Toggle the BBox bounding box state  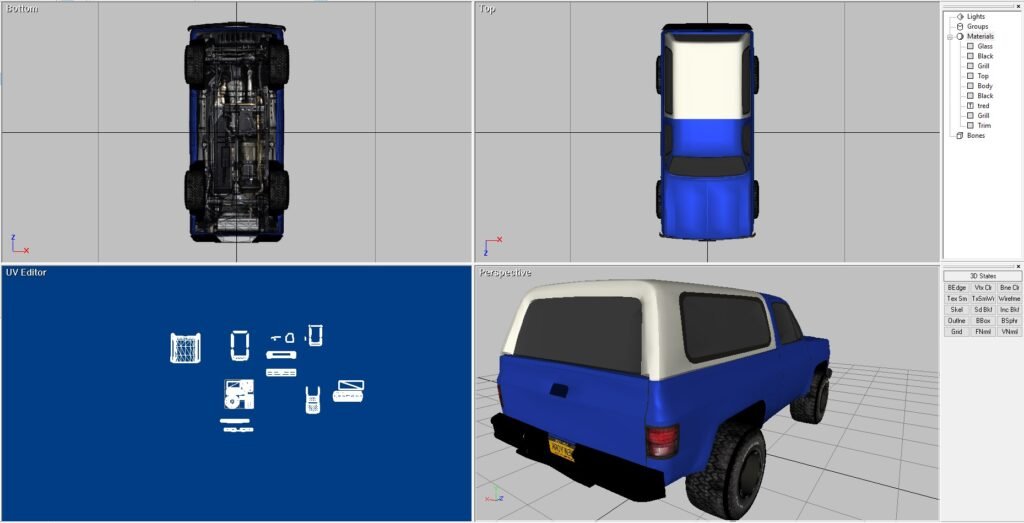pos(983,320)
